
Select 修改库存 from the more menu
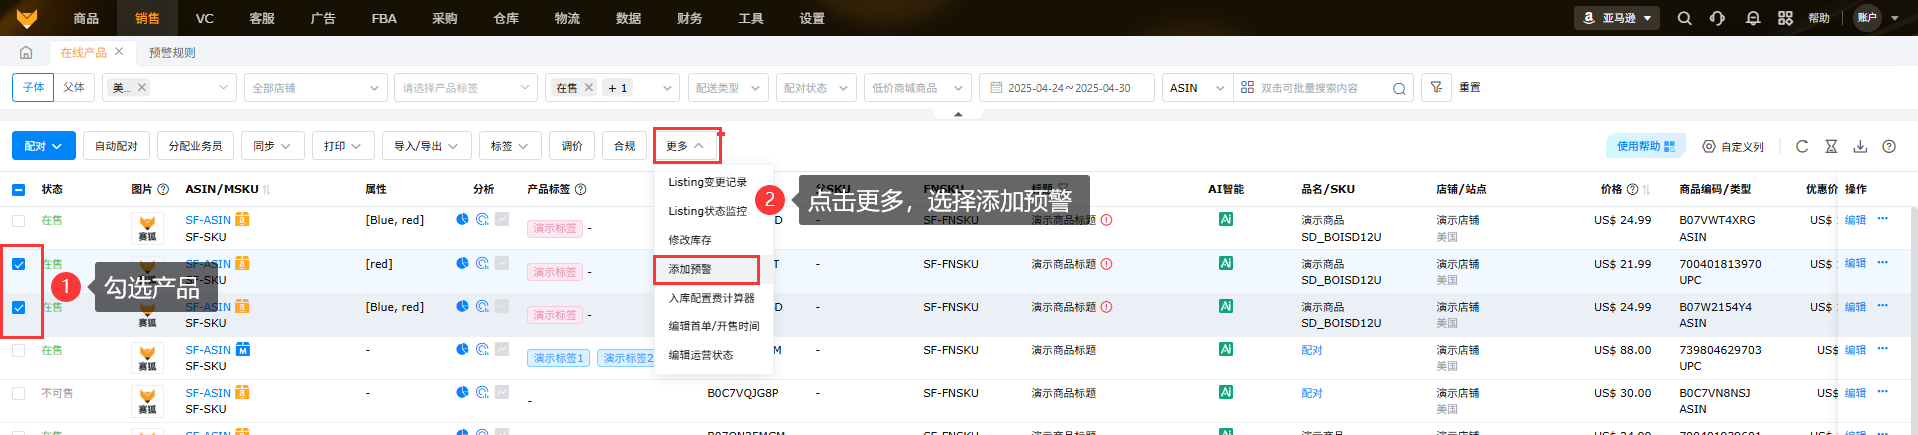coord(690,240)
